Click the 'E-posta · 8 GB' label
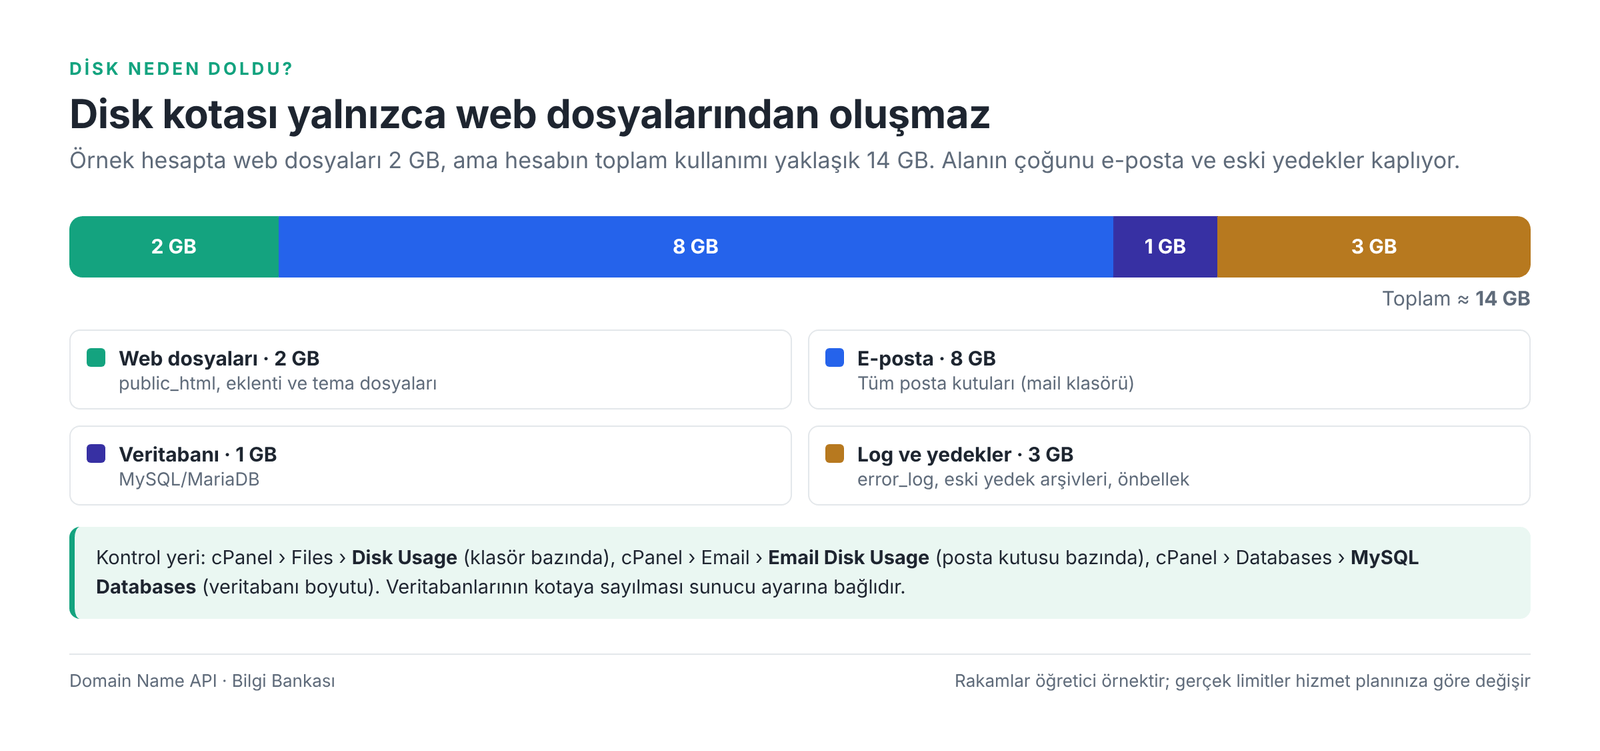Screen dimensions: 1600x751 [926, 358]
